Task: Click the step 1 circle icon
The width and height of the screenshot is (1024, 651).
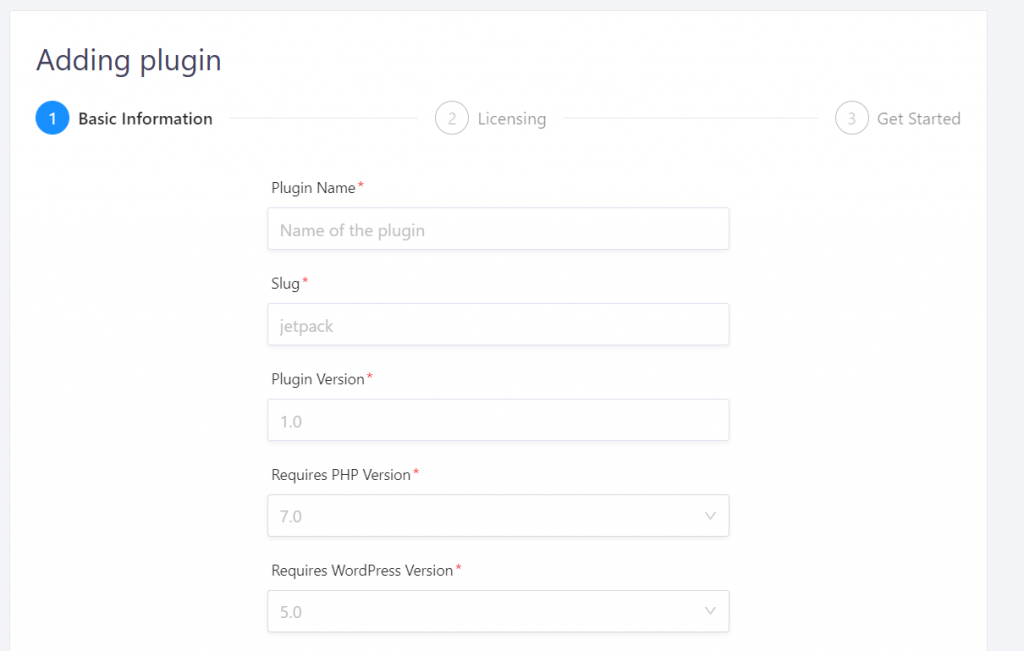Action: point(52,118)
